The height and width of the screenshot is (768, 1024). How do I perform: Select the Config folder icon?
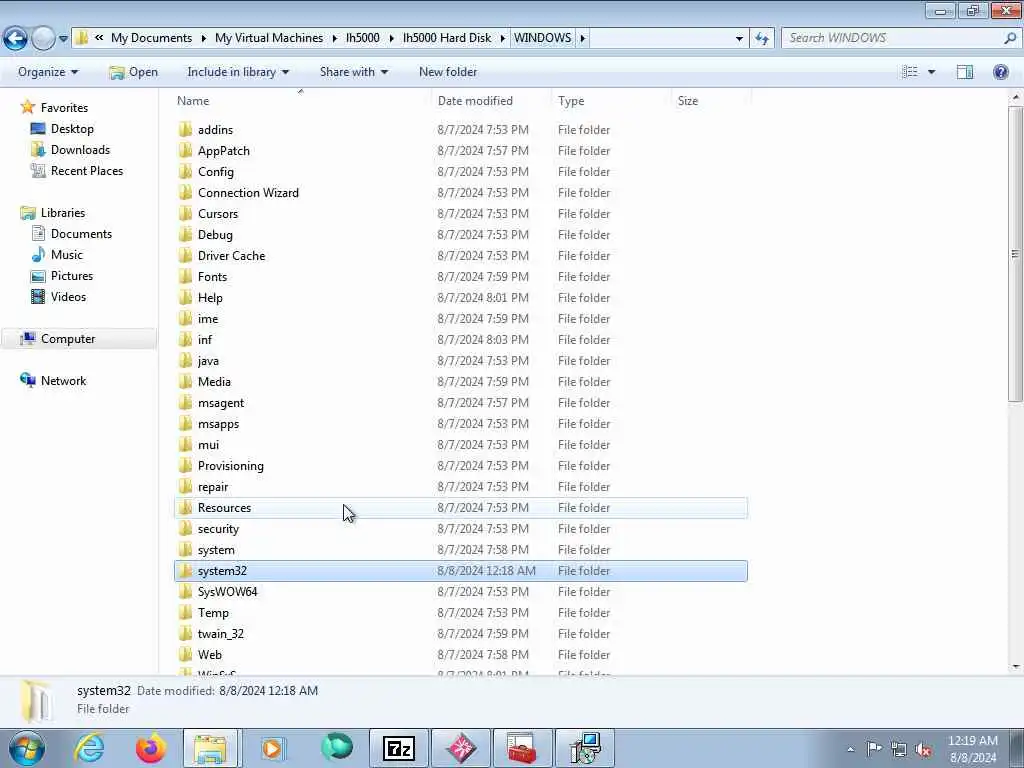pyautogui.click(x=186, y=171)
